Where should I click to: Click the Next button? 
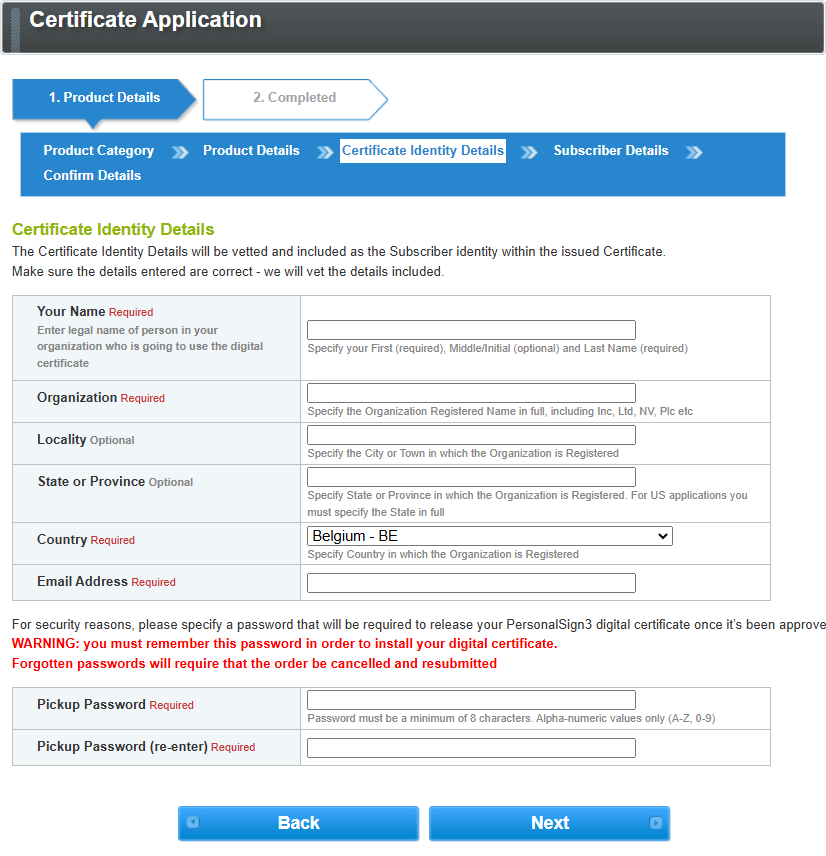549,823
